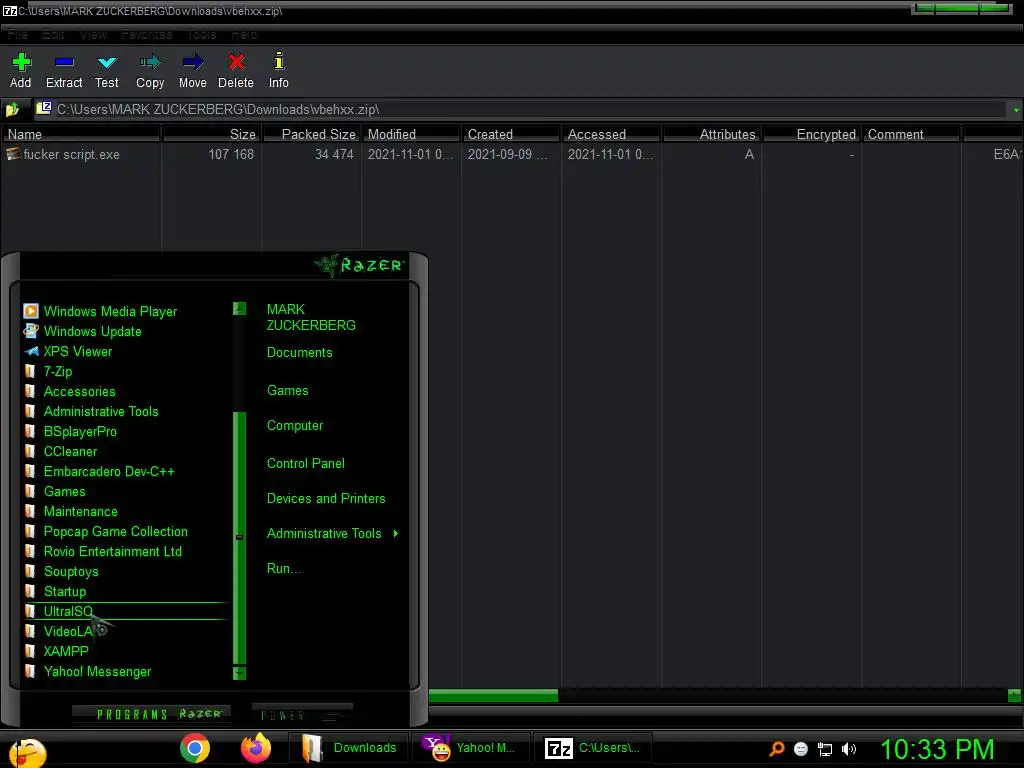Open the Edit menu in 7-Zip
Screen dimensions: 1024x768
[x=53, y=35]
